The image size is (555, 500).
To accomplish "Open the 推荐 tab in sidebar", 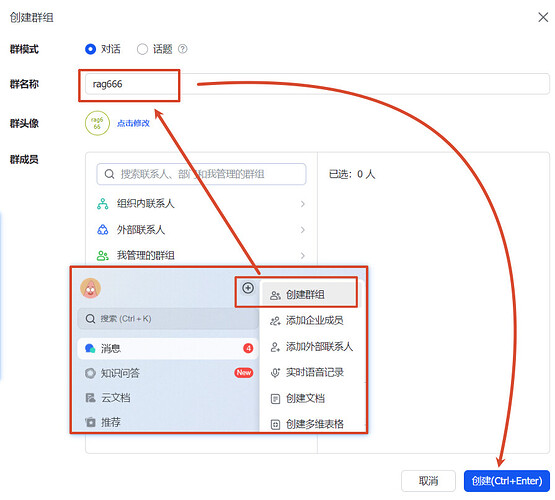I will coord(168,422).
